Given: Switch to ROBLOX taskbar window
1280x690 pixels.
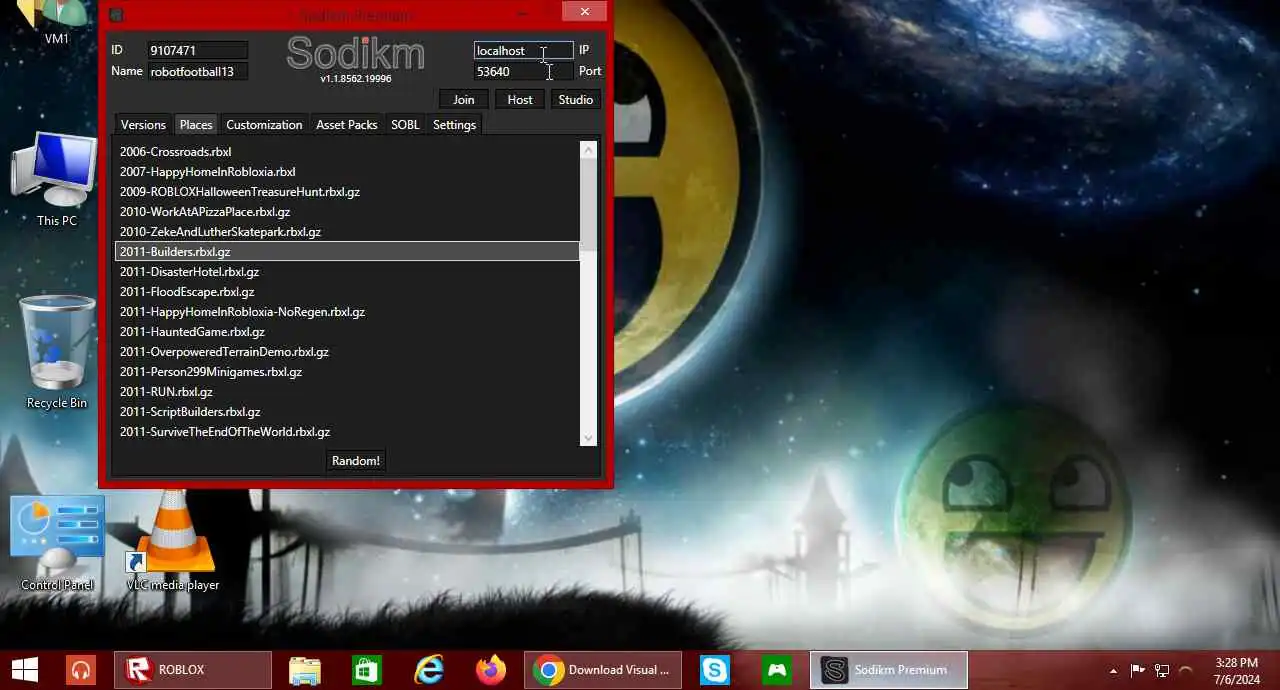Looking at the screenshot, I should (x=193, y=670).
